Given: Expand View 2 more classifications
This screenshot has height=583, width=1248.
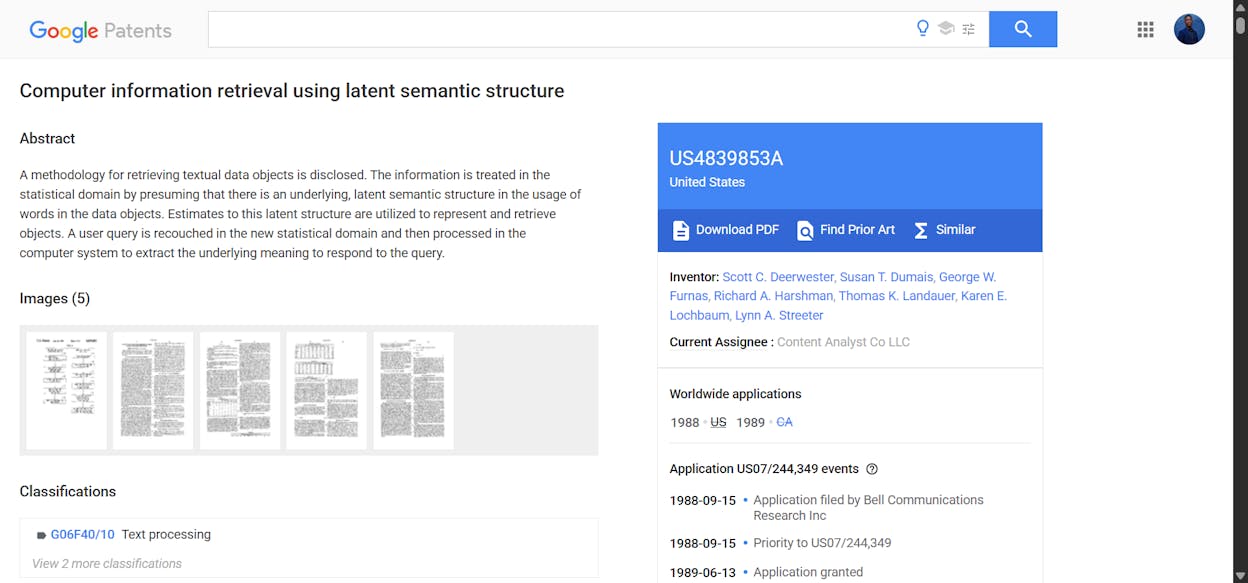Looking at the screenshot, I should (107, 563).
